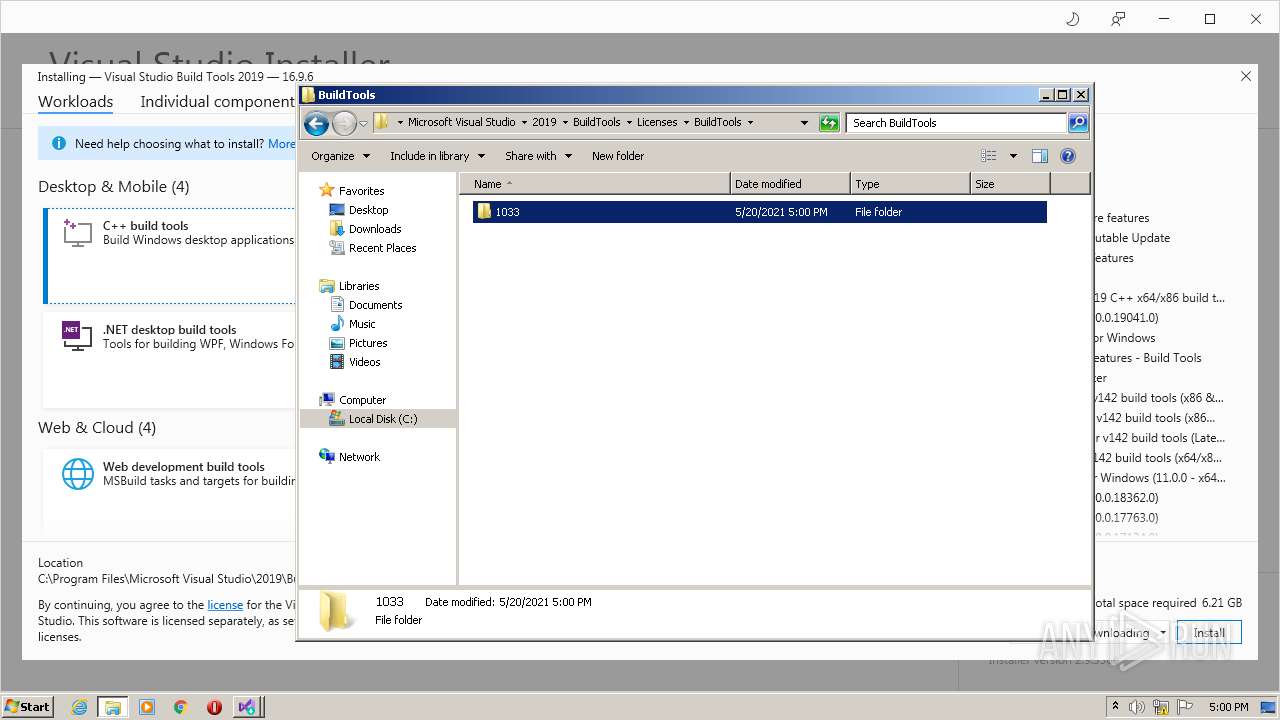
Task: Open recent locations dropdown next to forward arrow
Action: click(363, 123)
